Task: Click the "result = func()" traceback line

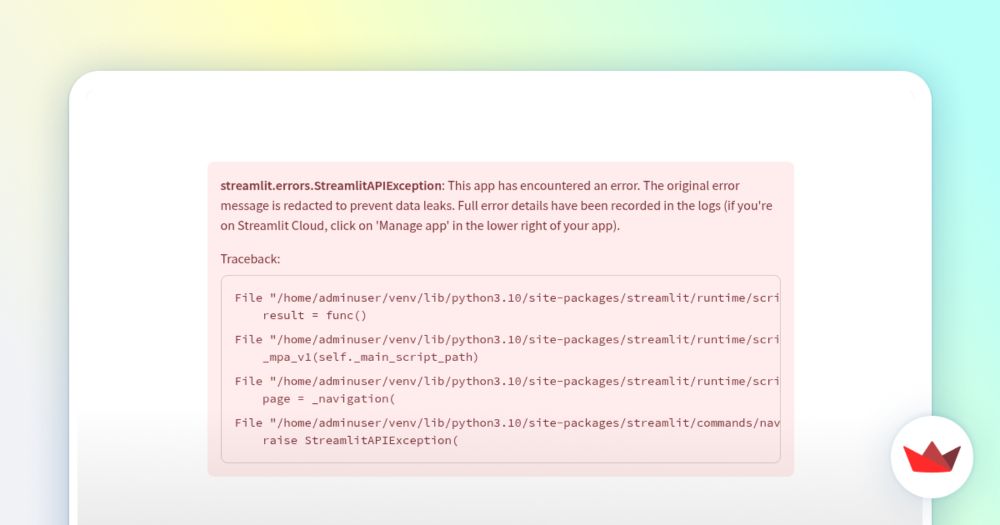Action: 314,315
